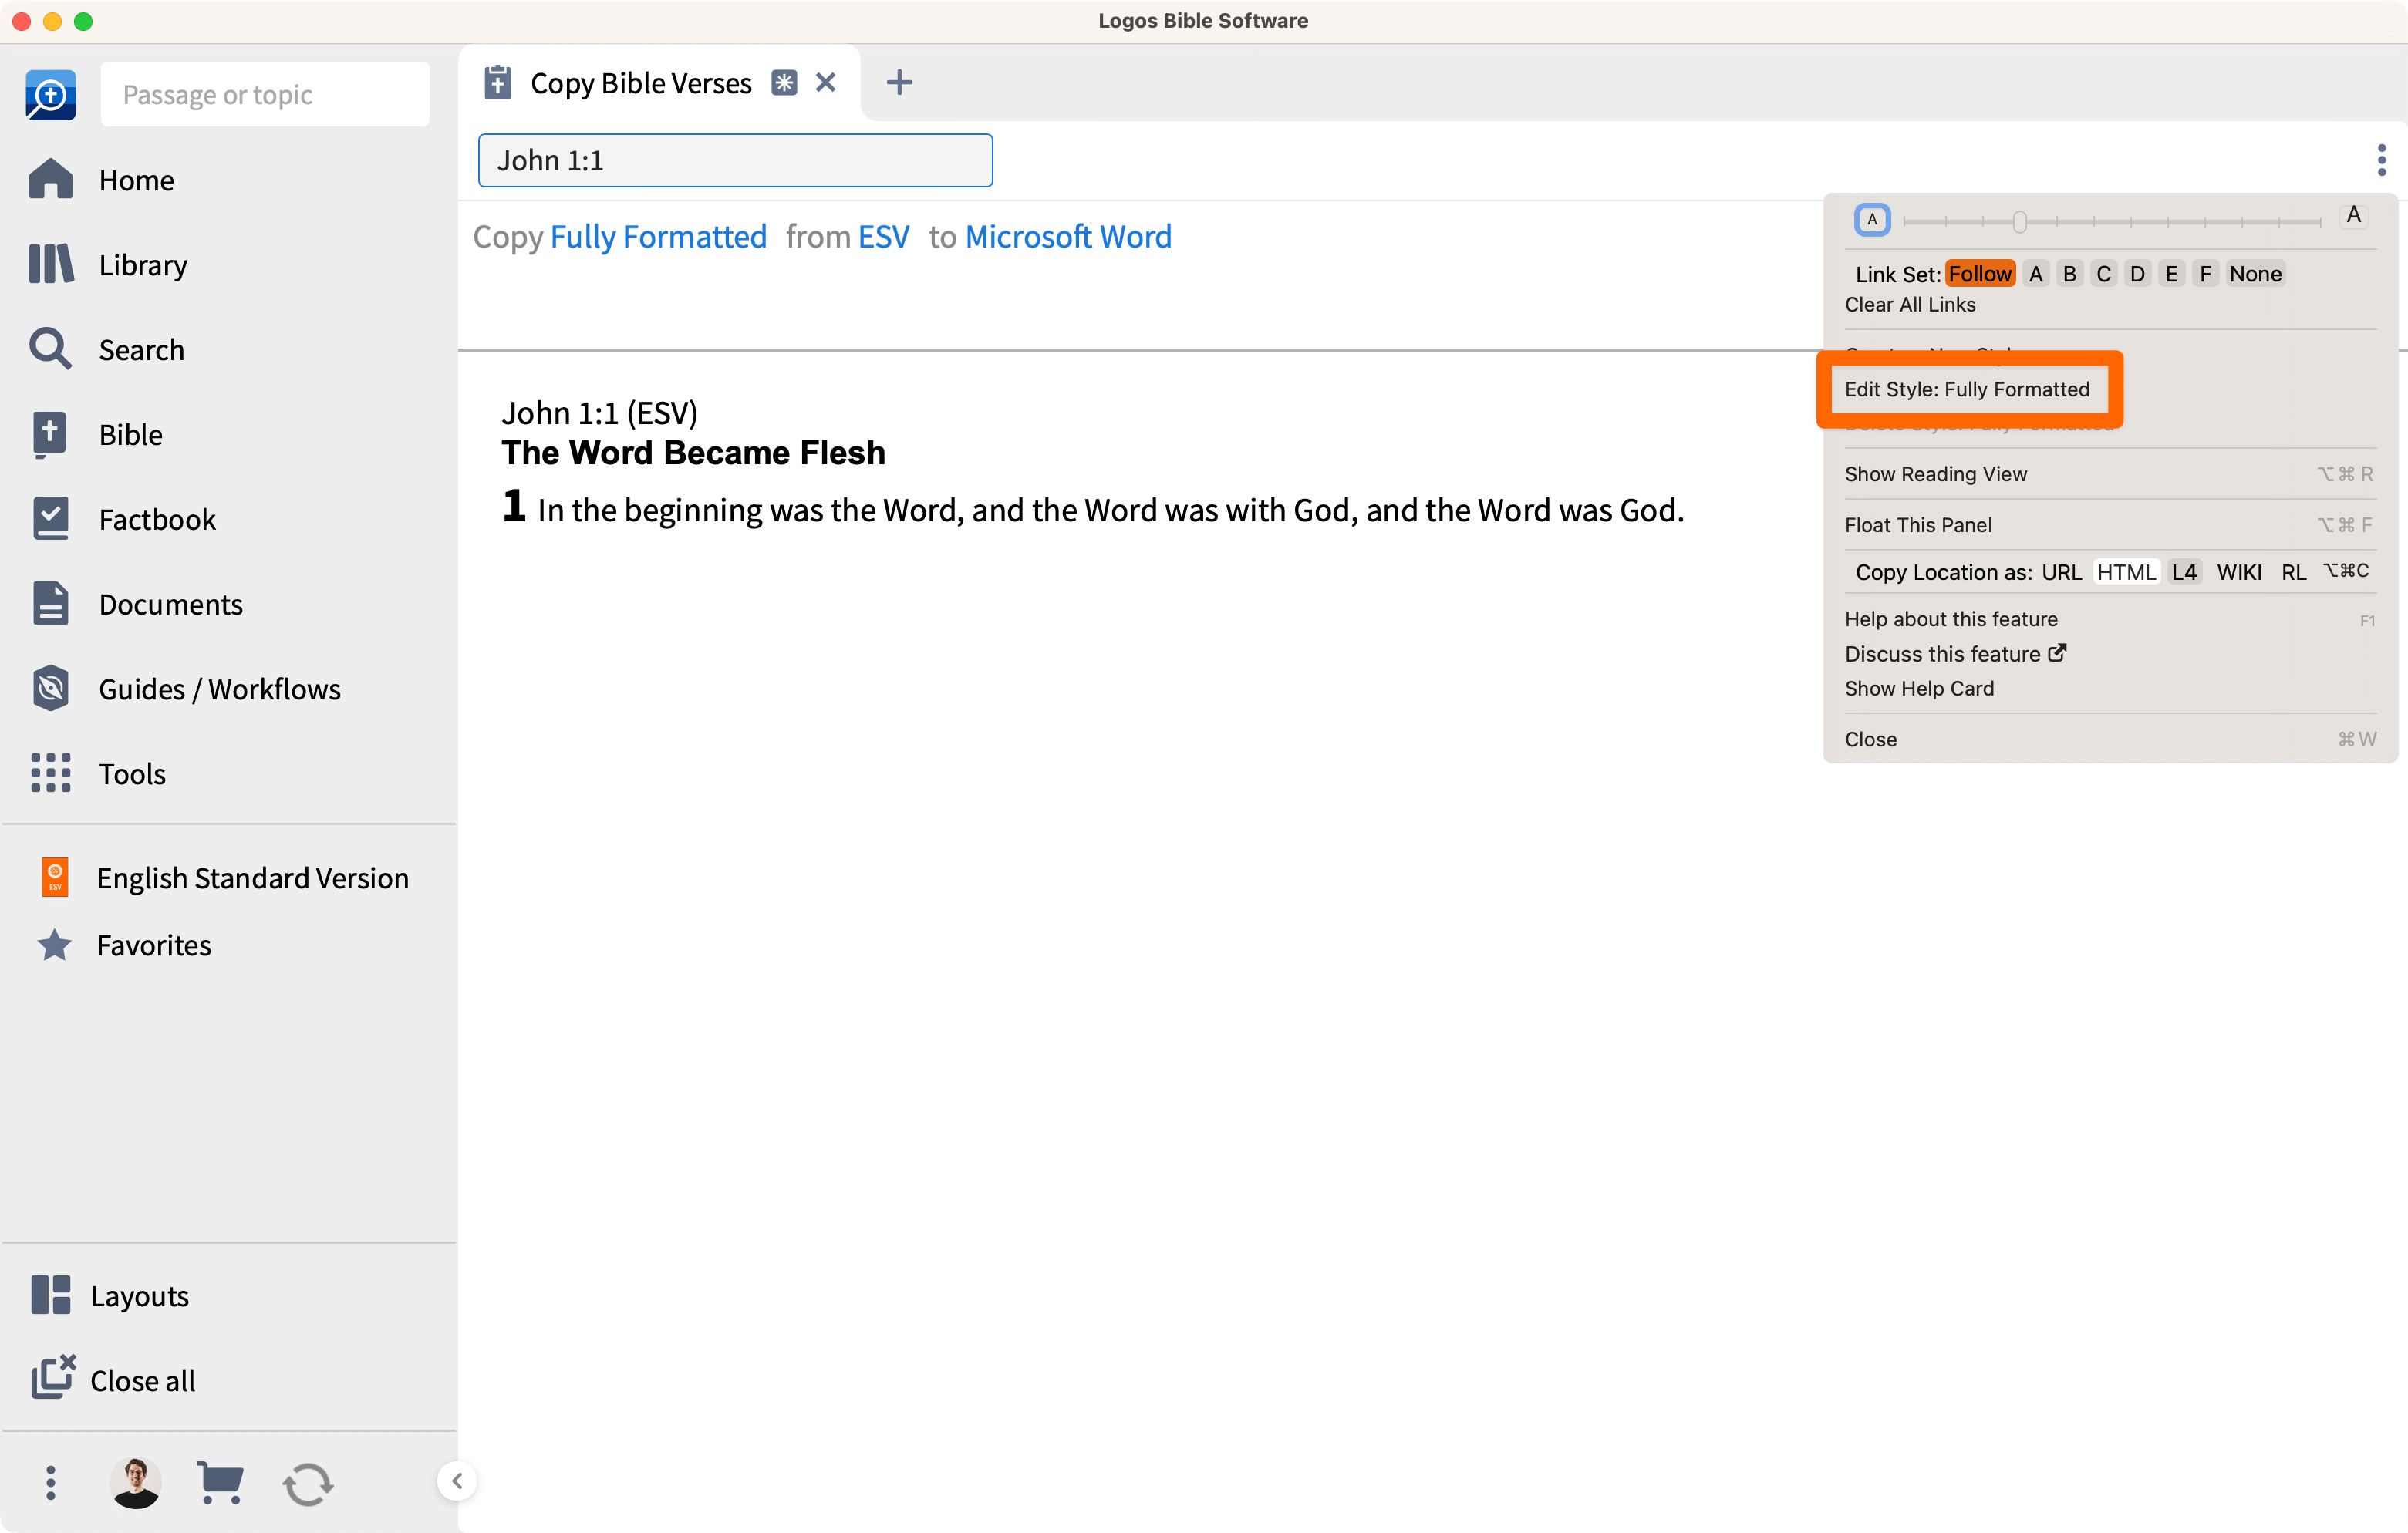The width and height of the screenshot is (2408, 1533).
Task: Click the Copy Bible Verses tab icon
Action: point(497,83)
